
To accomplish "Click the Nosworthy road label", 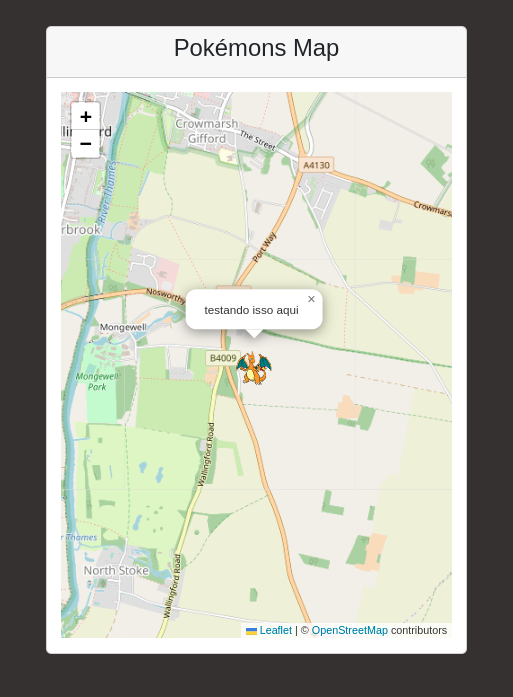I will 166,296.
